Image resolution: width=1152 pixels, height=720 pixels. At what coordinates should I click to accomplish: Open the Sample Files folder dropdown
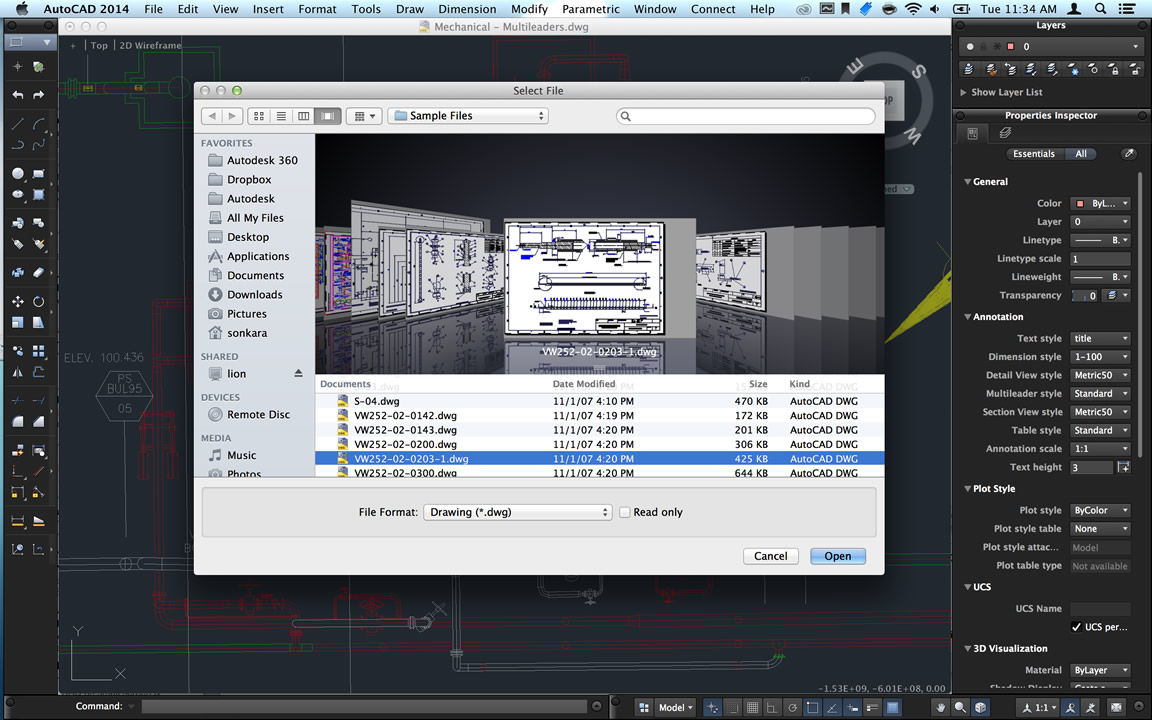point(468,116)
